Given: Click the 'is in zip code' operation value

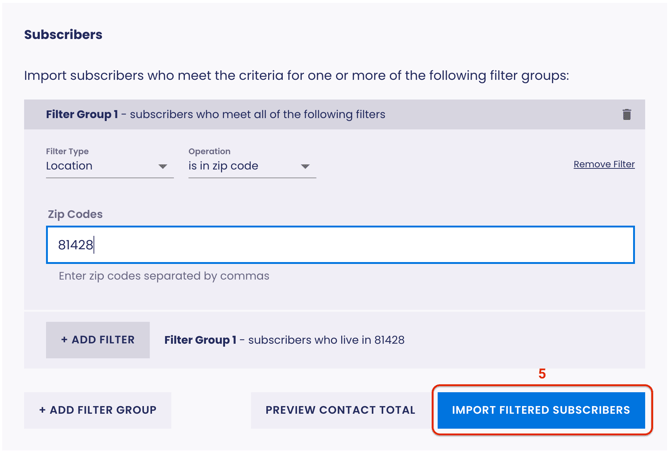Looking at the screenshot, I should [x=223, y=166].
